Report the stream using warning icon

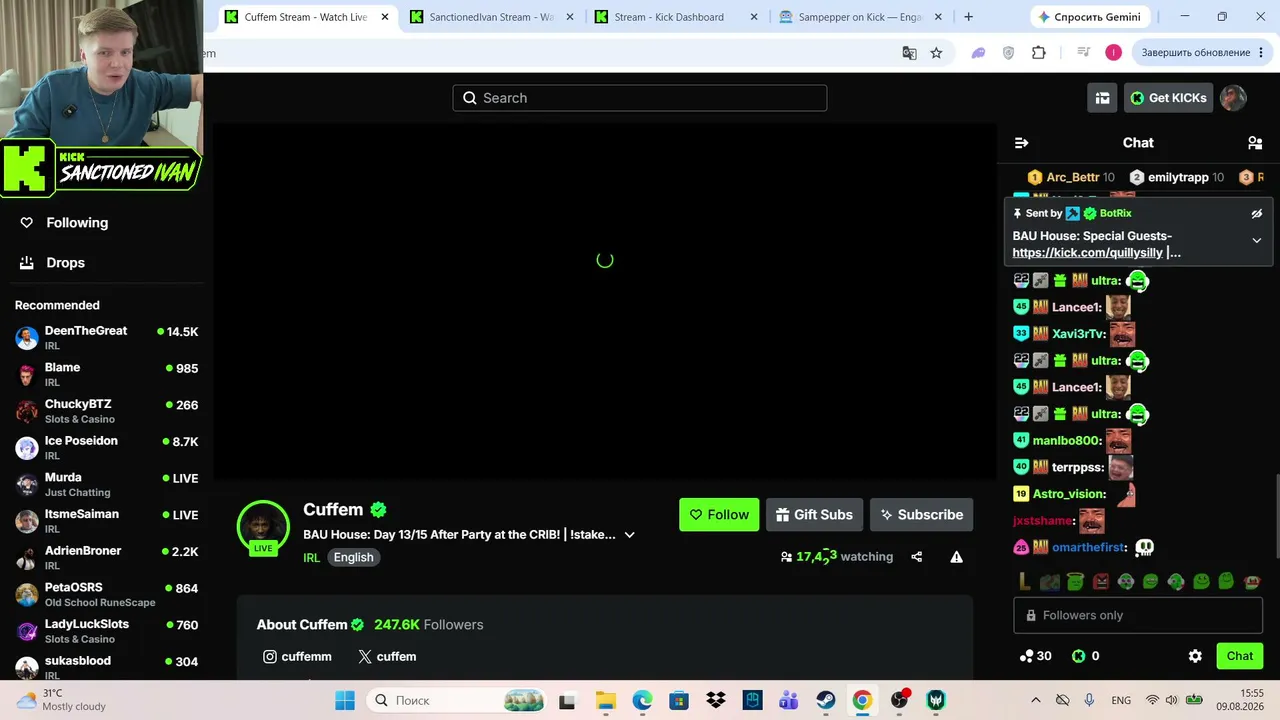click(957, 557)
